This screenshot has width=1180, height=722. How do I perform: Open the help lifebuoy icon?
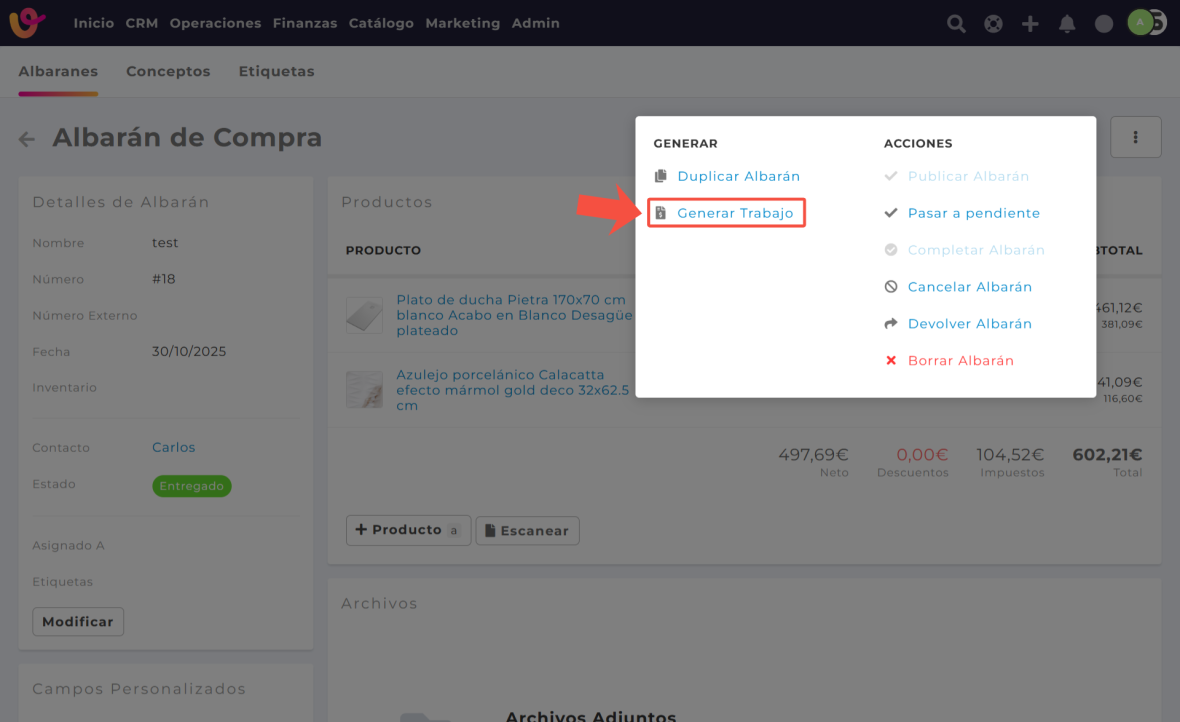coord(993,24)
